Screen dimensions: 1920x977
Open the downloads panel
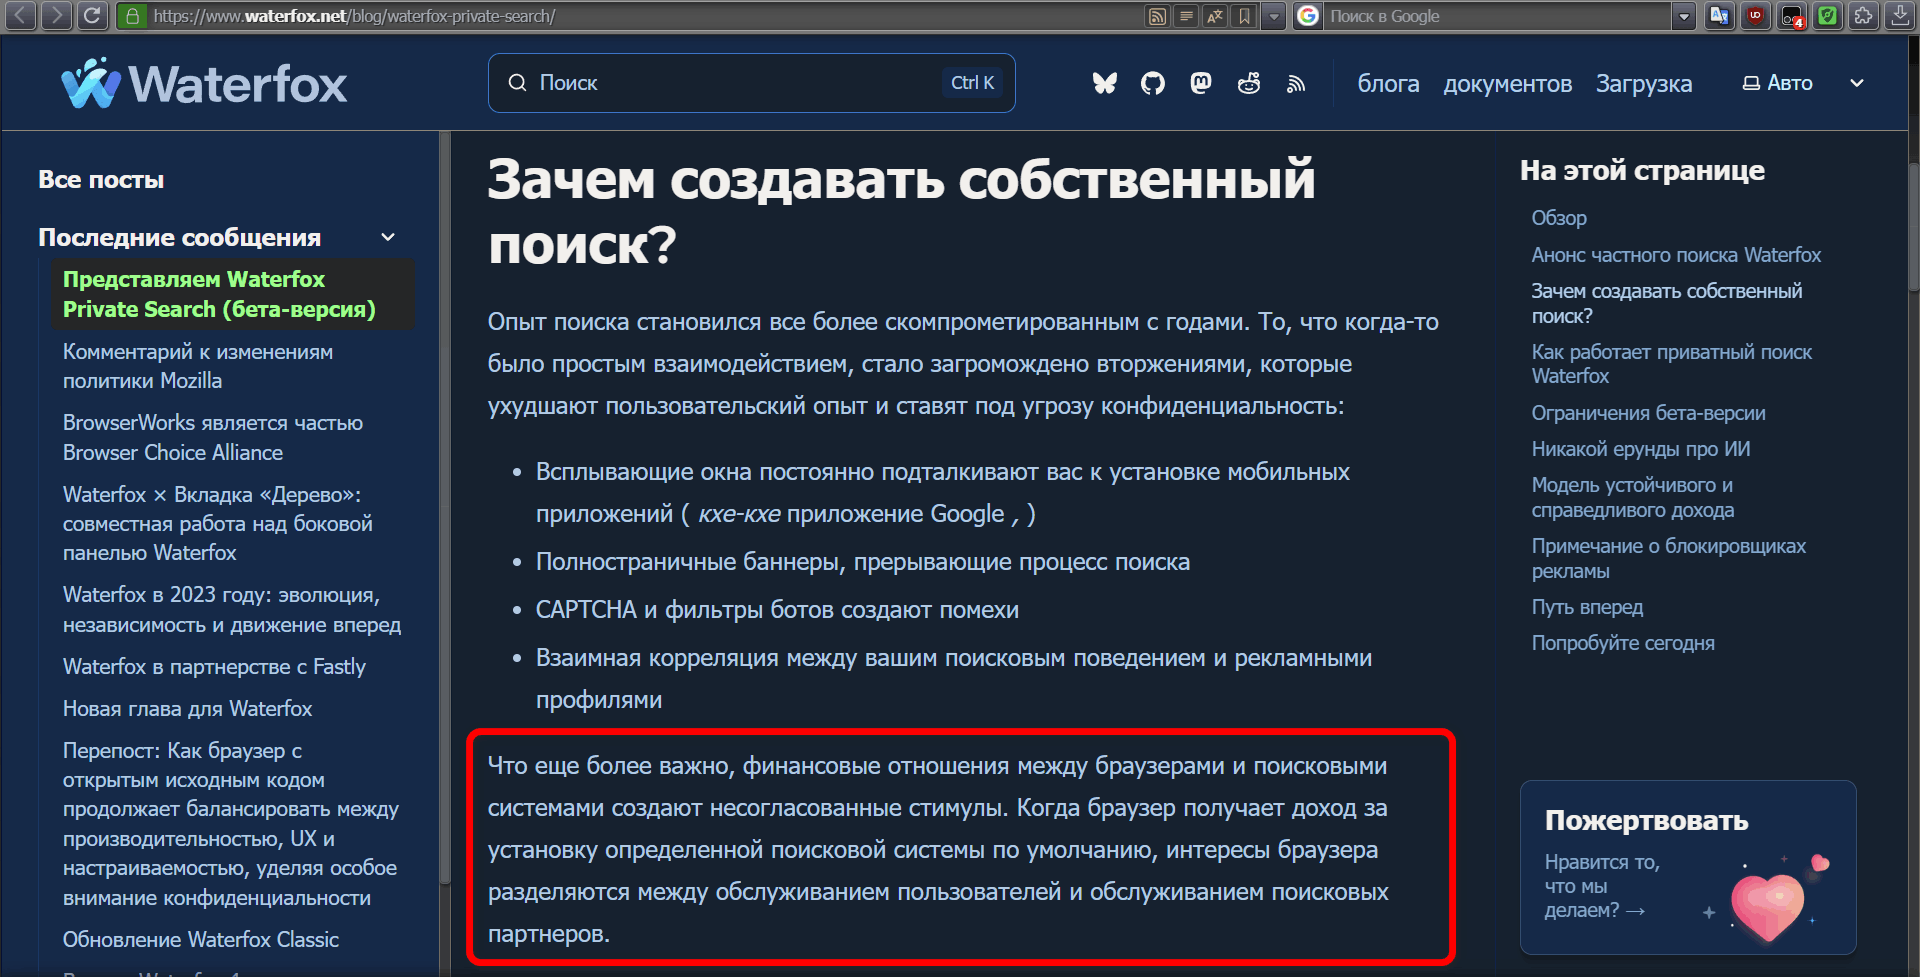pos(1900,16)
